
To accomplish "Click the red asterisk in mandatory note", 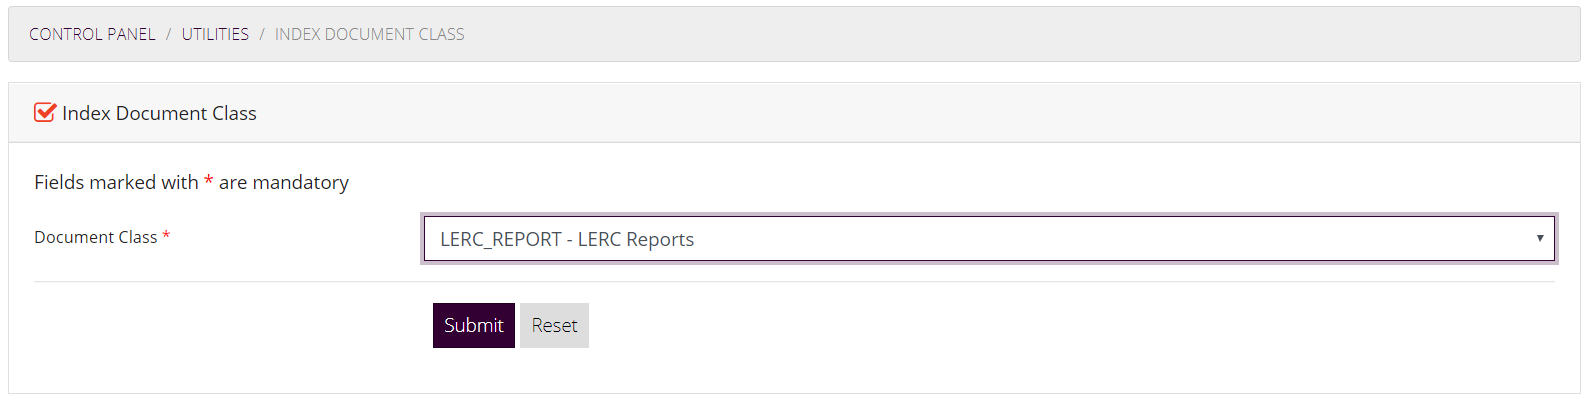I will point(209,181).
